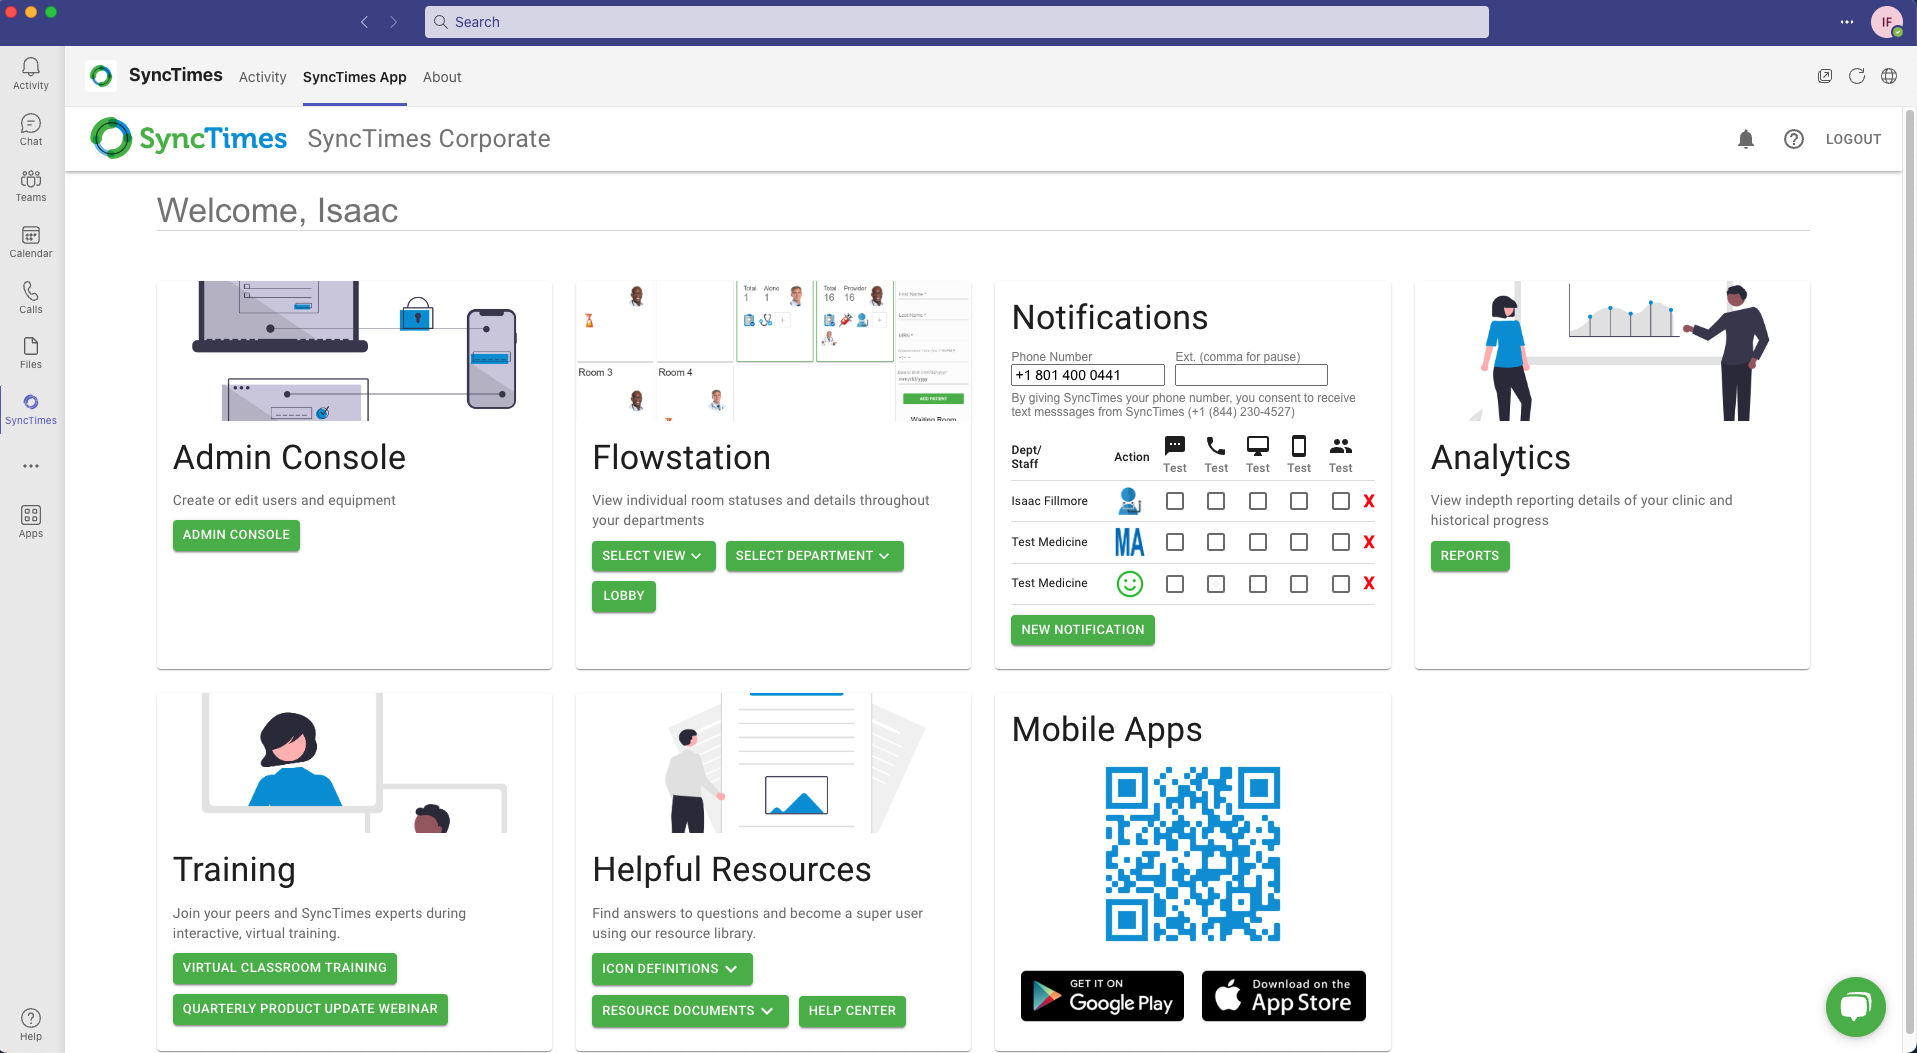Screen dimensions: 1917x1053
Task: Open app in browser globe icon
Action: 1889,76
